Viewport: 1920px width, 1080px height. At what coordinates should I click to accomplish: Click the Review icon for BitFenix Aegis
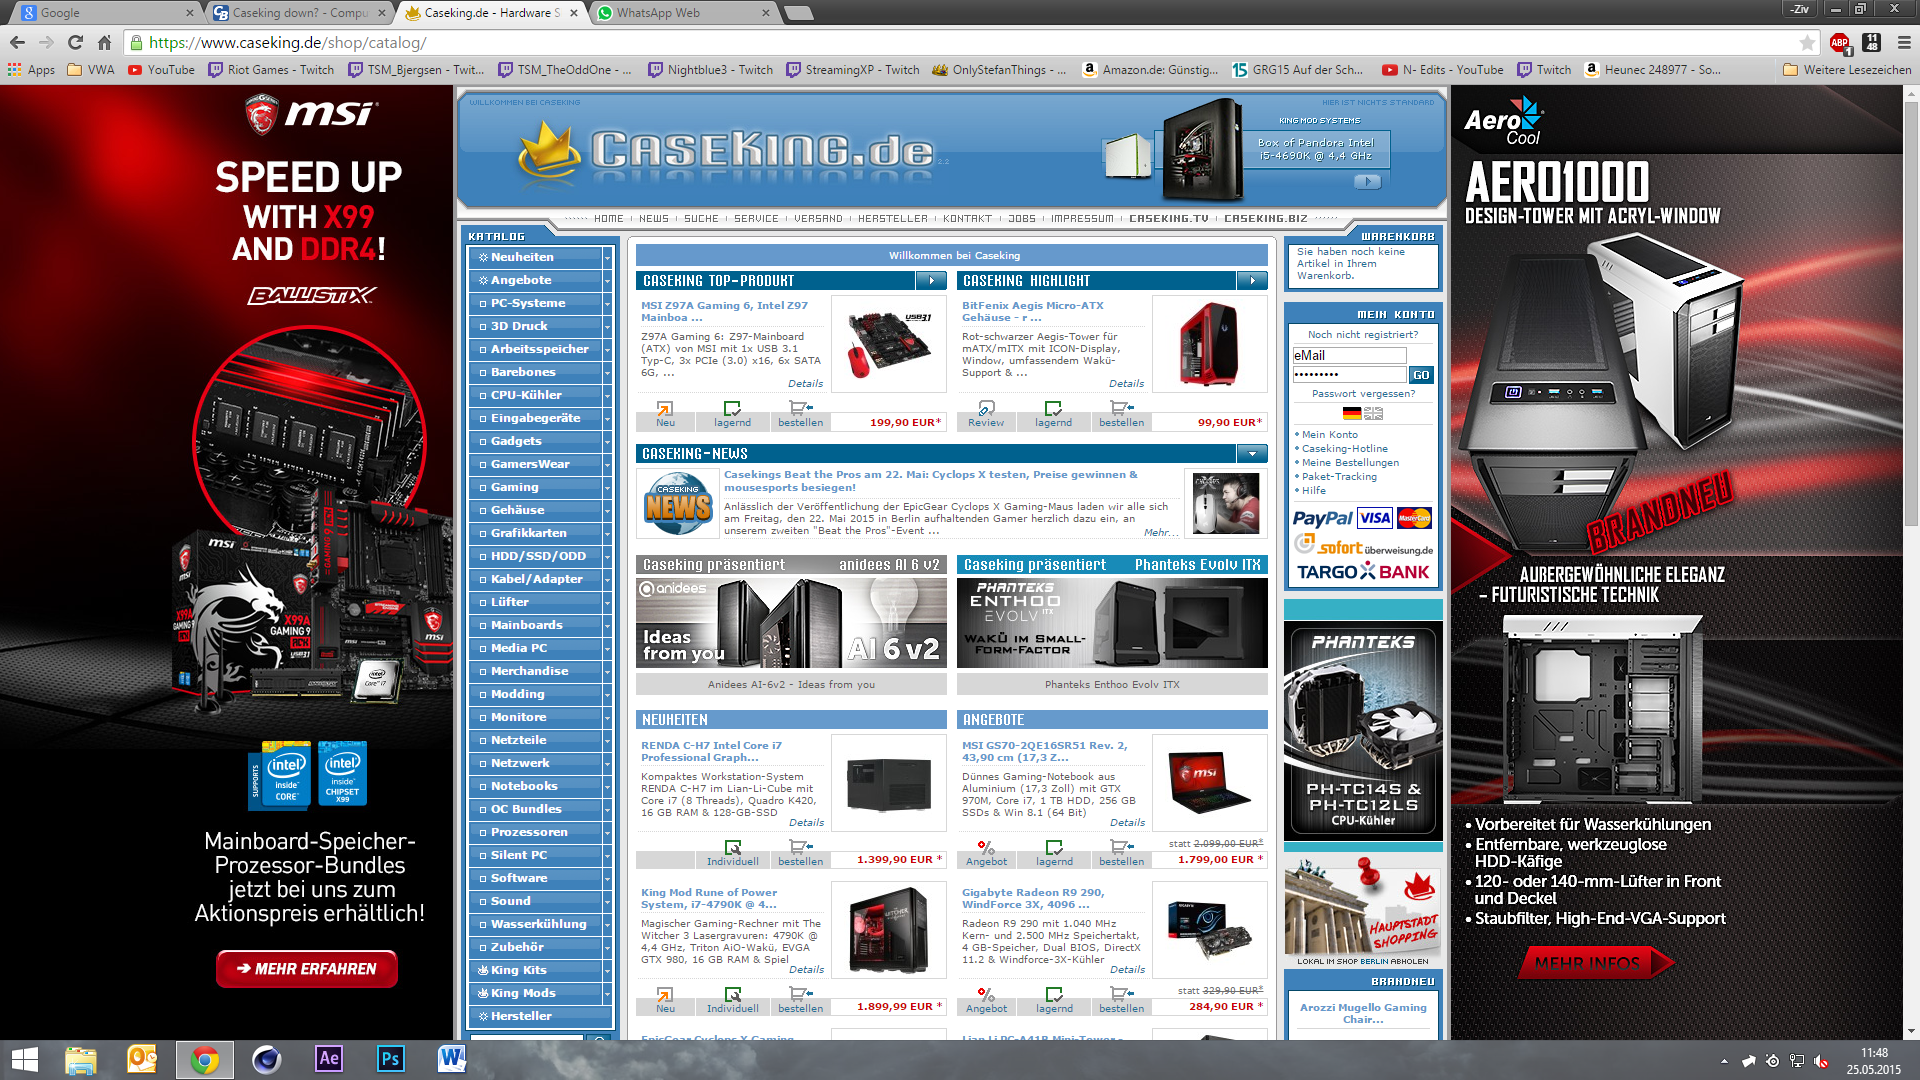[986, 408]
